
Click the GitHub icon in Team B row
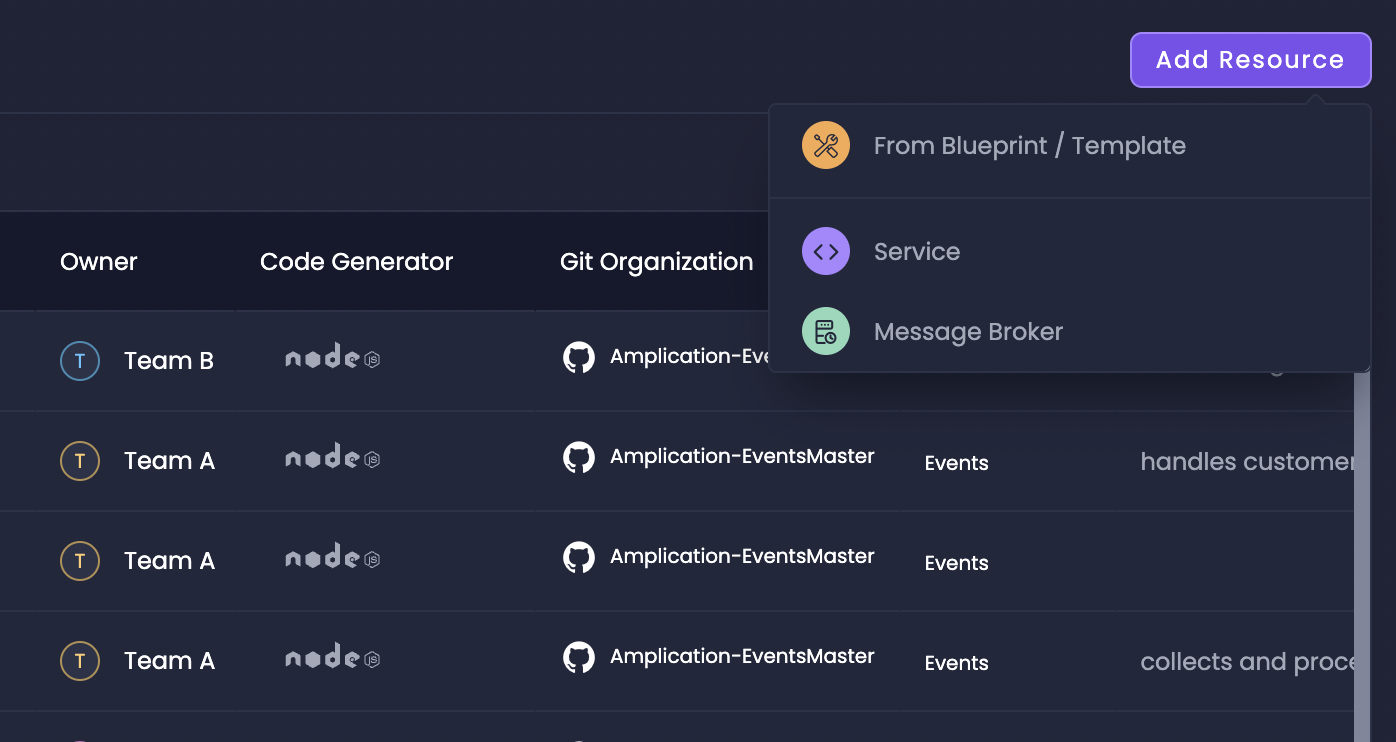(x=579, y=357)
